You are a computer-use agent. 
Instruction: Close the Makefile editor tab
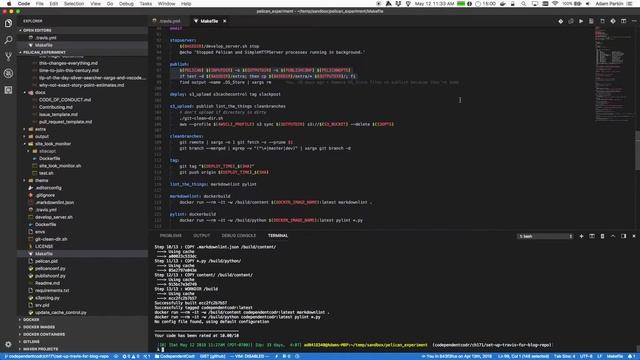coord(224,21)
